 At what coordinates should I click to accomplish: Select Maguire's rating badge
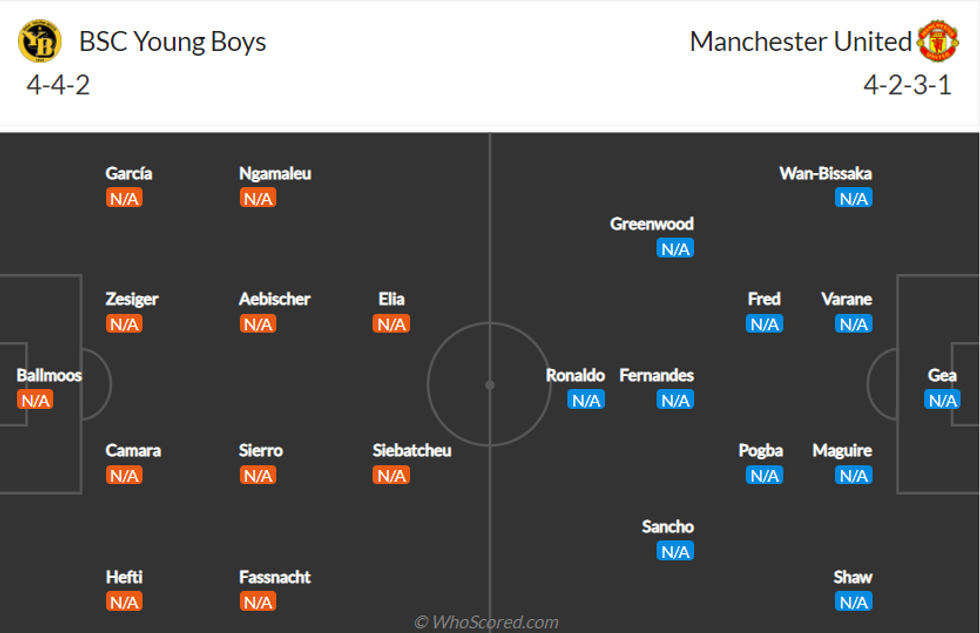click(853, 475)
